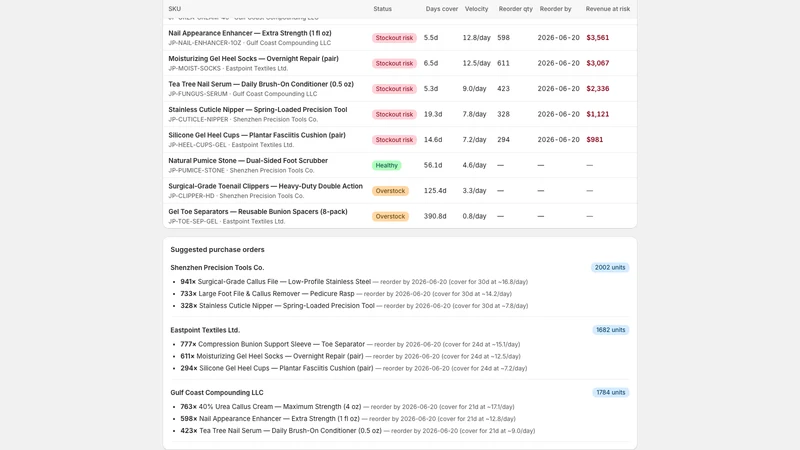
Task: Click the 12.8/day velocity value
Action: pyautogui.click(x=477, y=38)
